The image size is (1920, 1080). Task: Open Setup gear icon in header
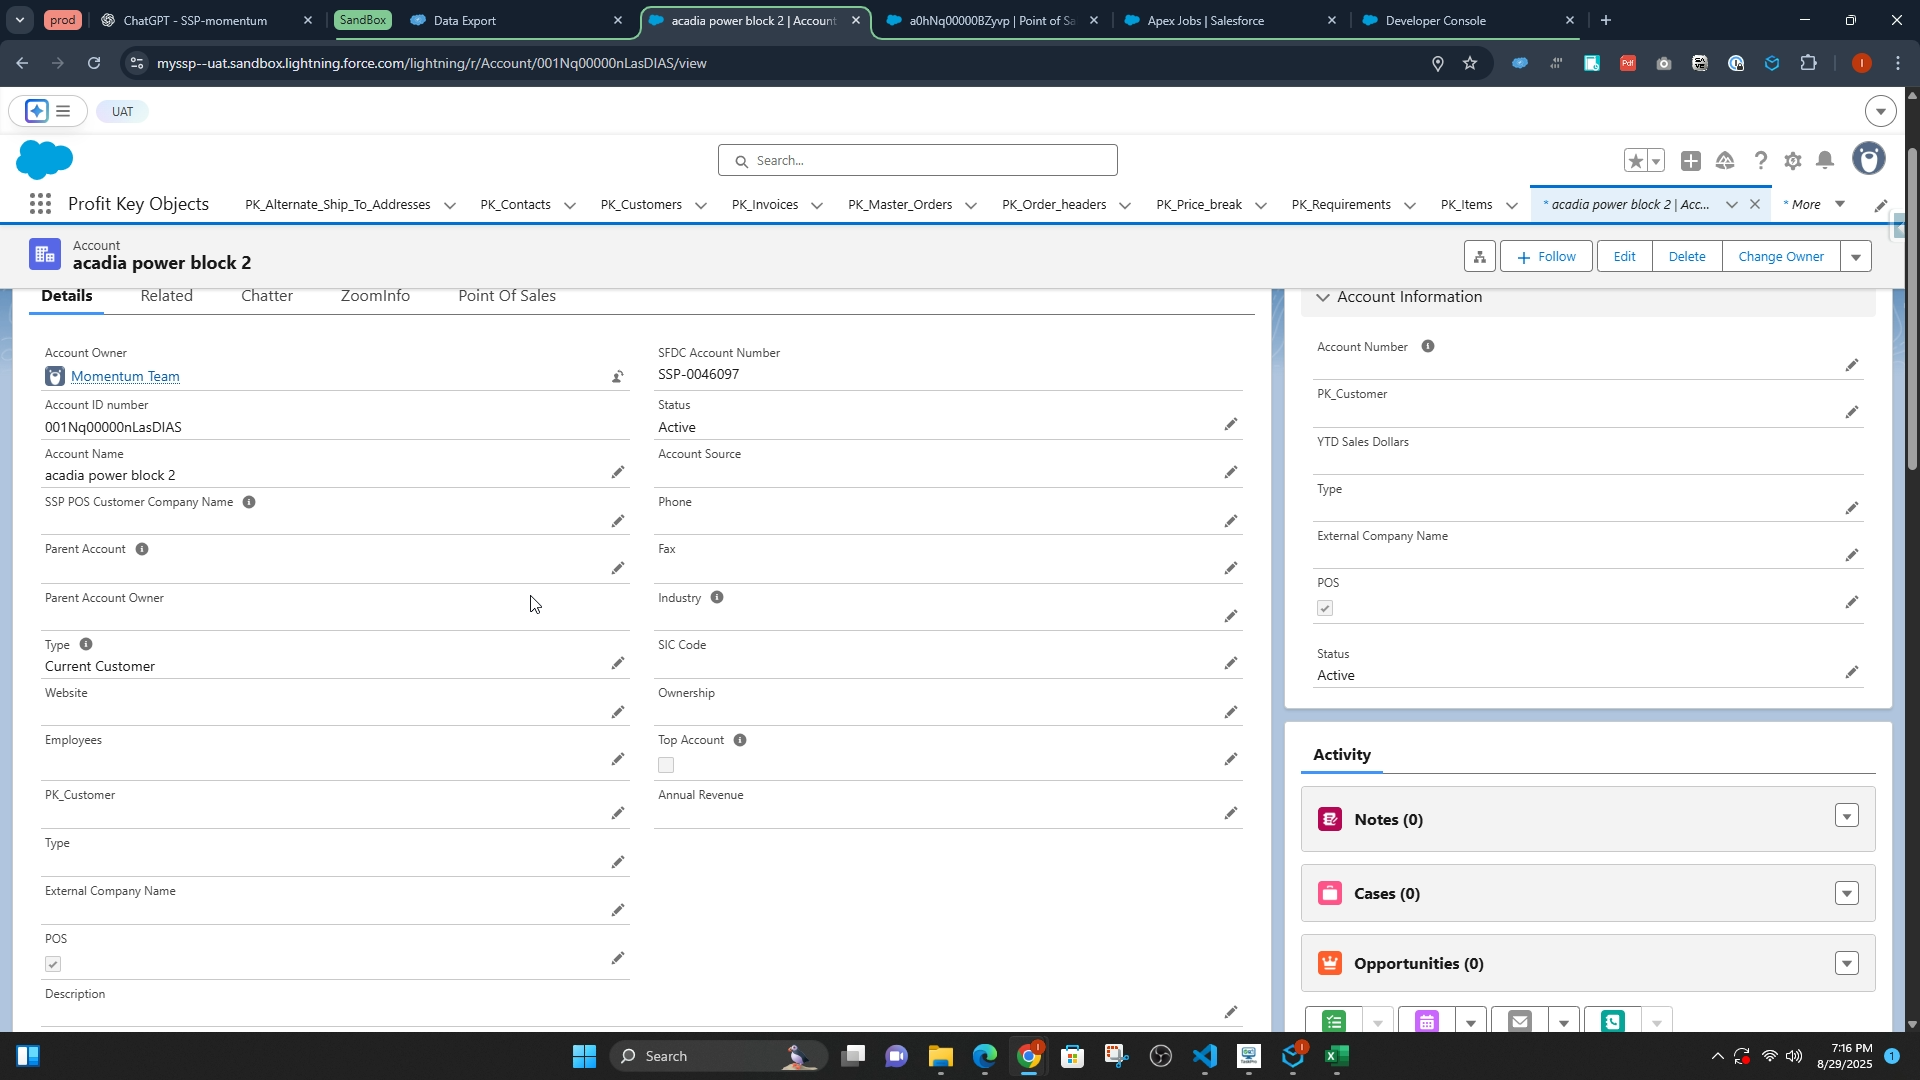point(1793,161)
